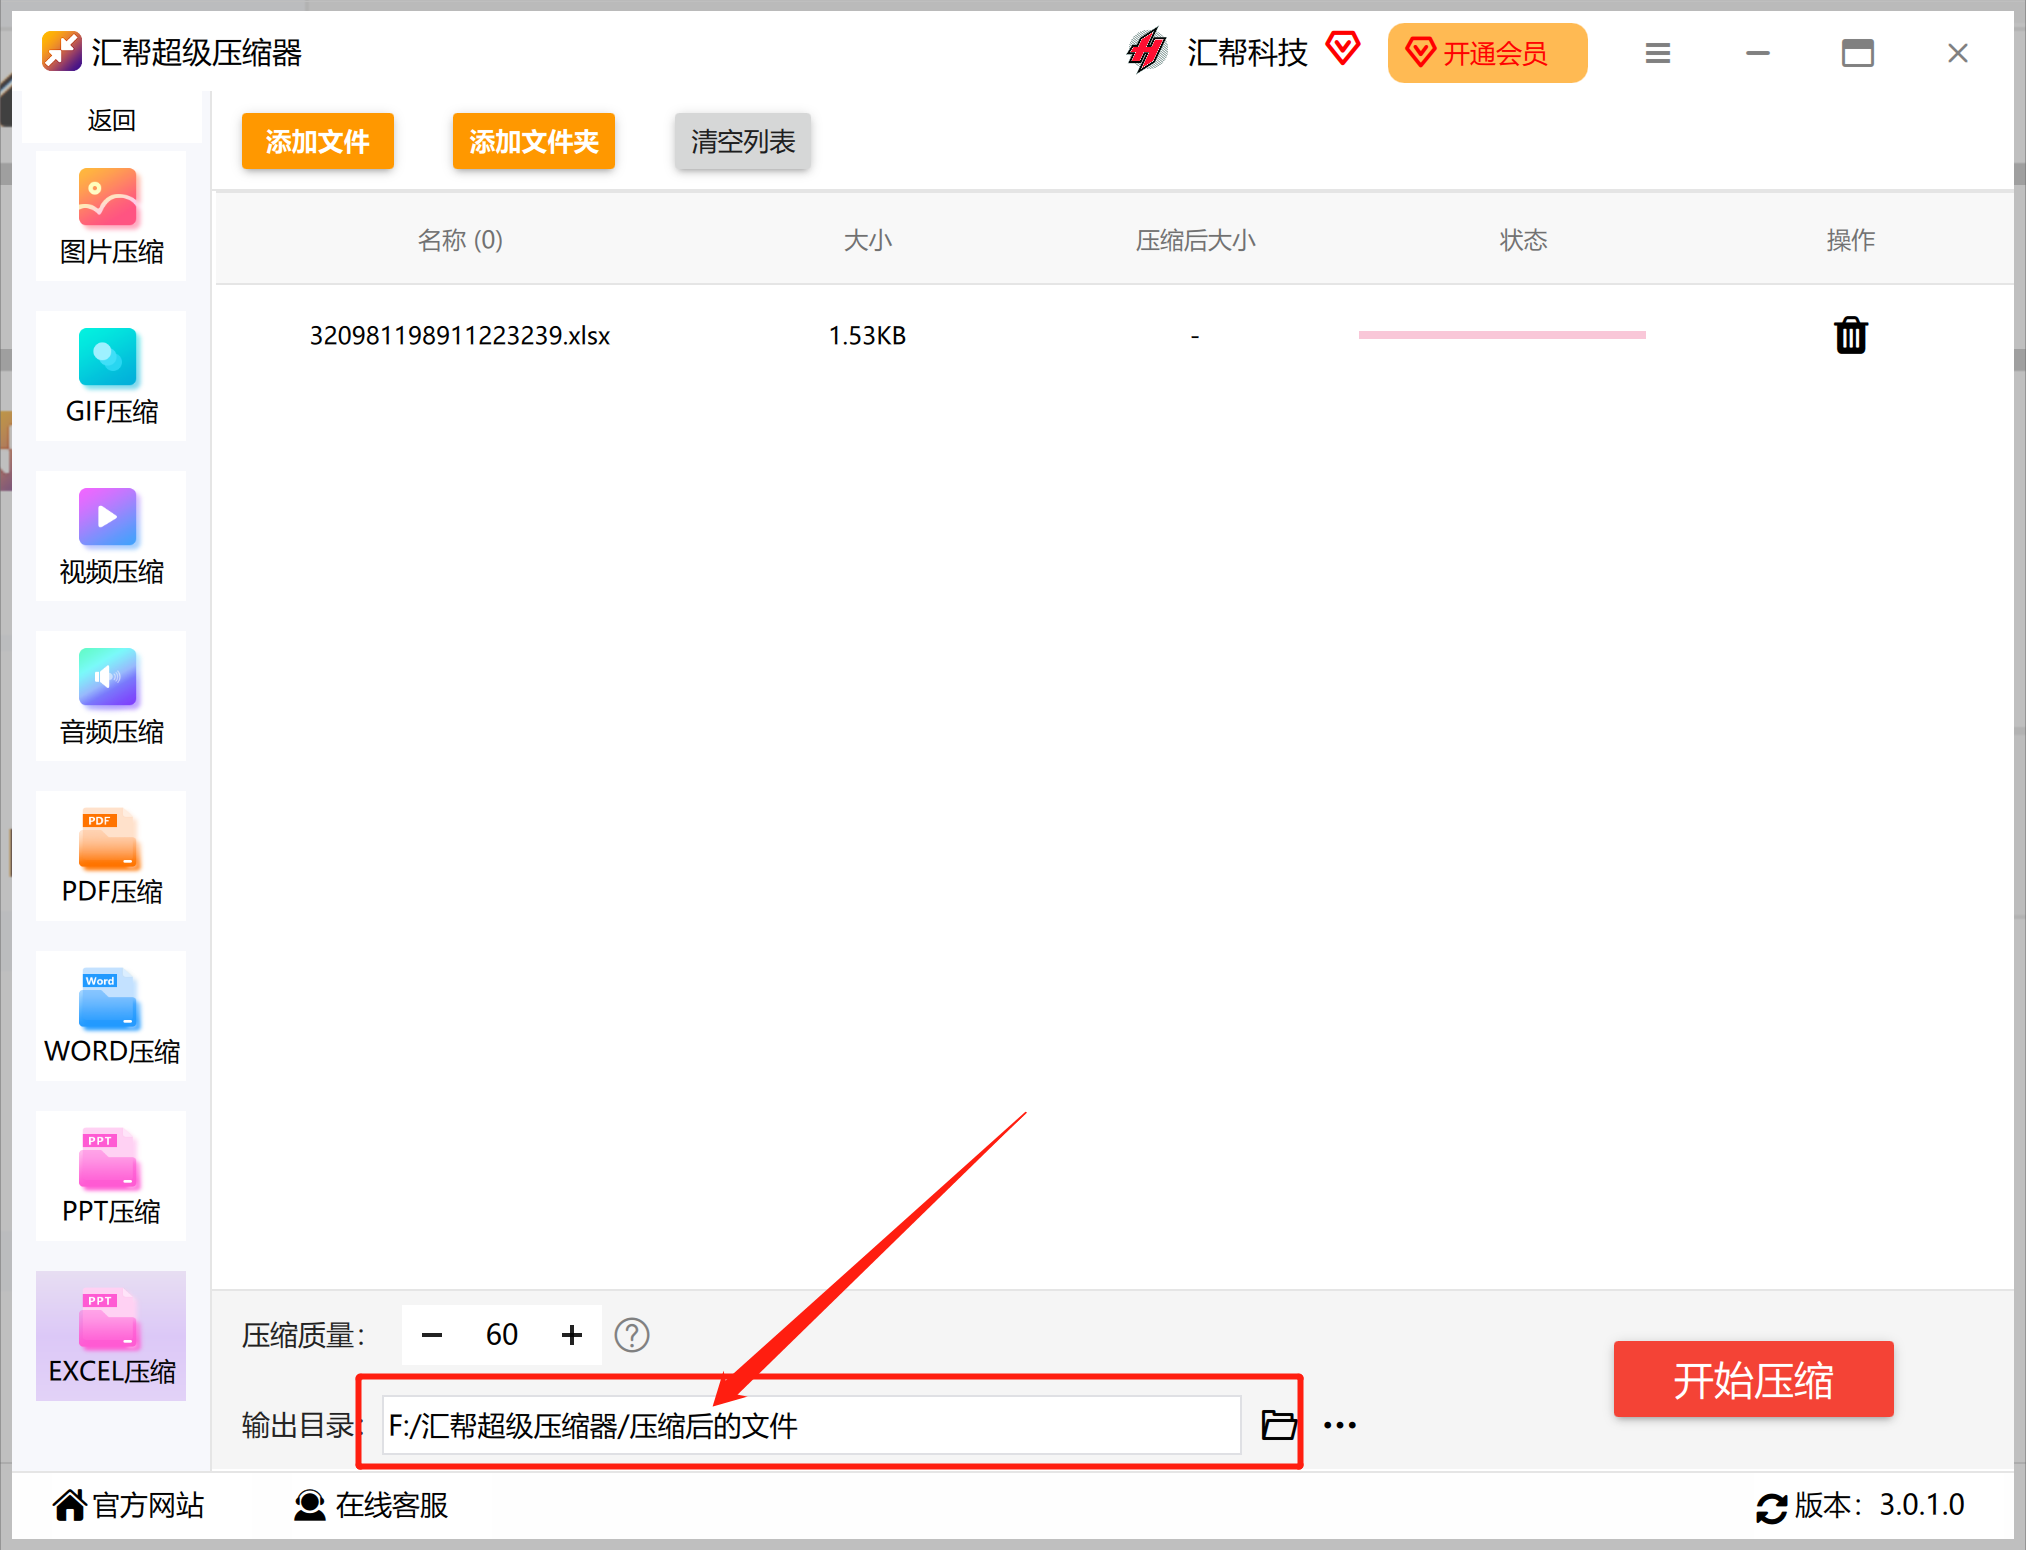Click the 压缩后大小 column header
Screen dimensions: 2026x1550
pyautogui.click(x=1195, y=240)
